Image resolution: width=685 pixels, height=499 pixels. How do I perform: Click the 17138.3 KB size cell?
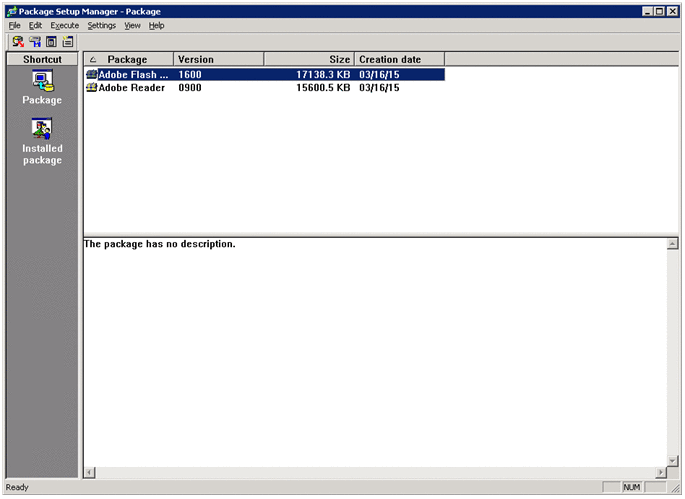click(x=323, y=75)
